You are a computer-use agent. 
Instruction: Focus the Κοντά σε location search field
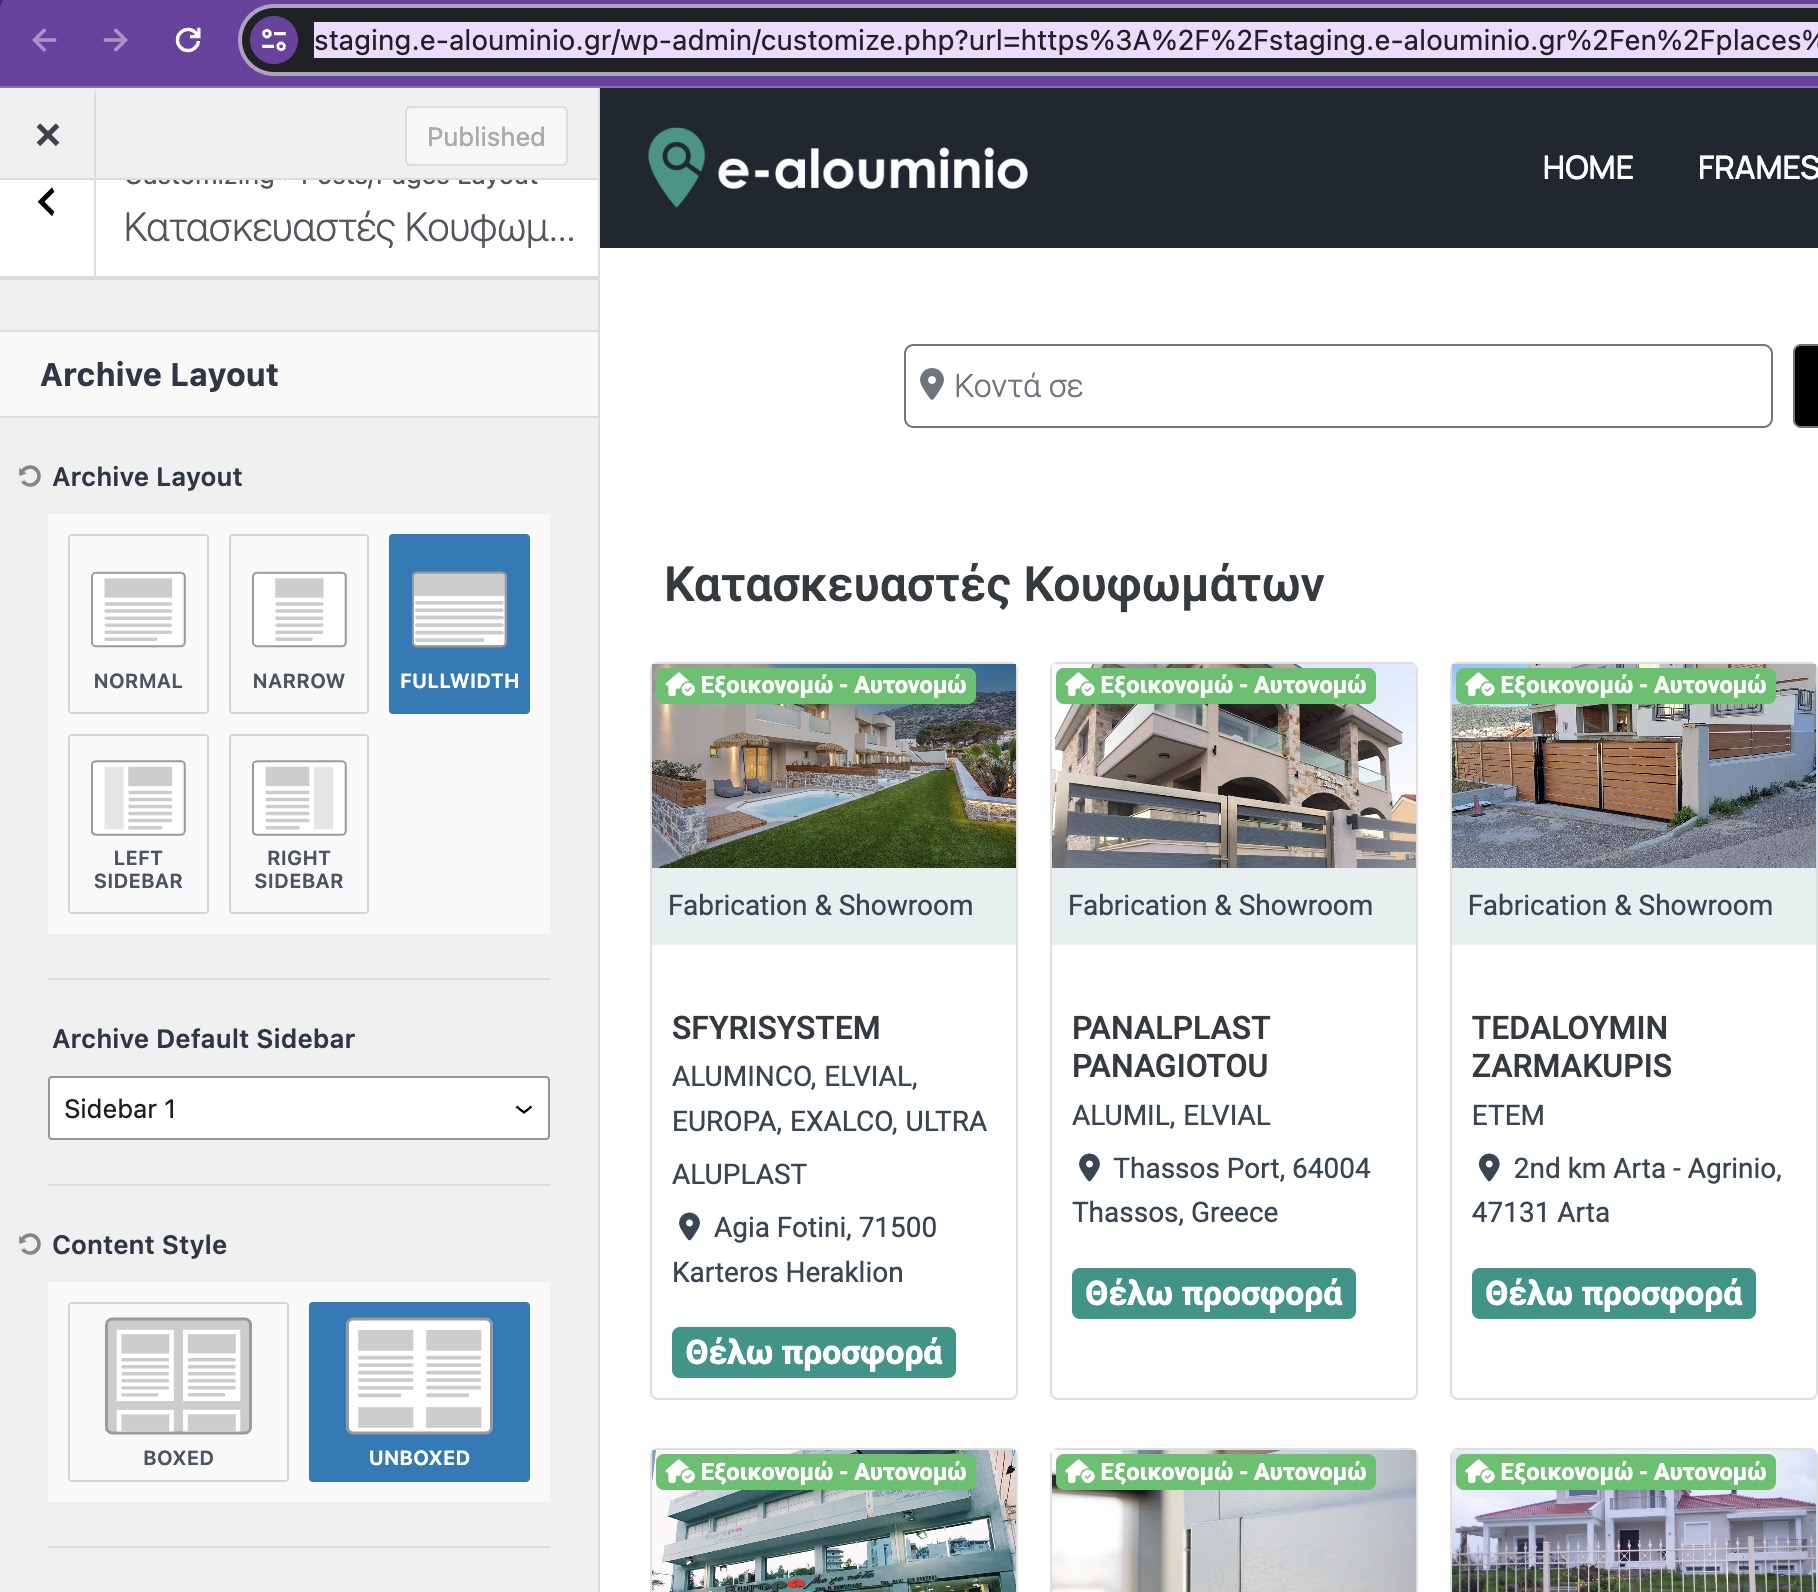click(1338, 386)
